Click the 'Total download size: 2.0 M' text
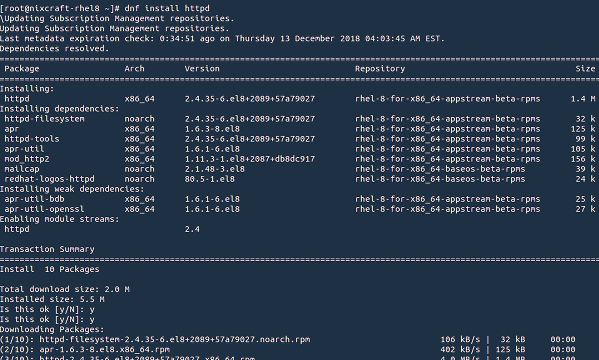The image size is (599, 360). (65, 289)
